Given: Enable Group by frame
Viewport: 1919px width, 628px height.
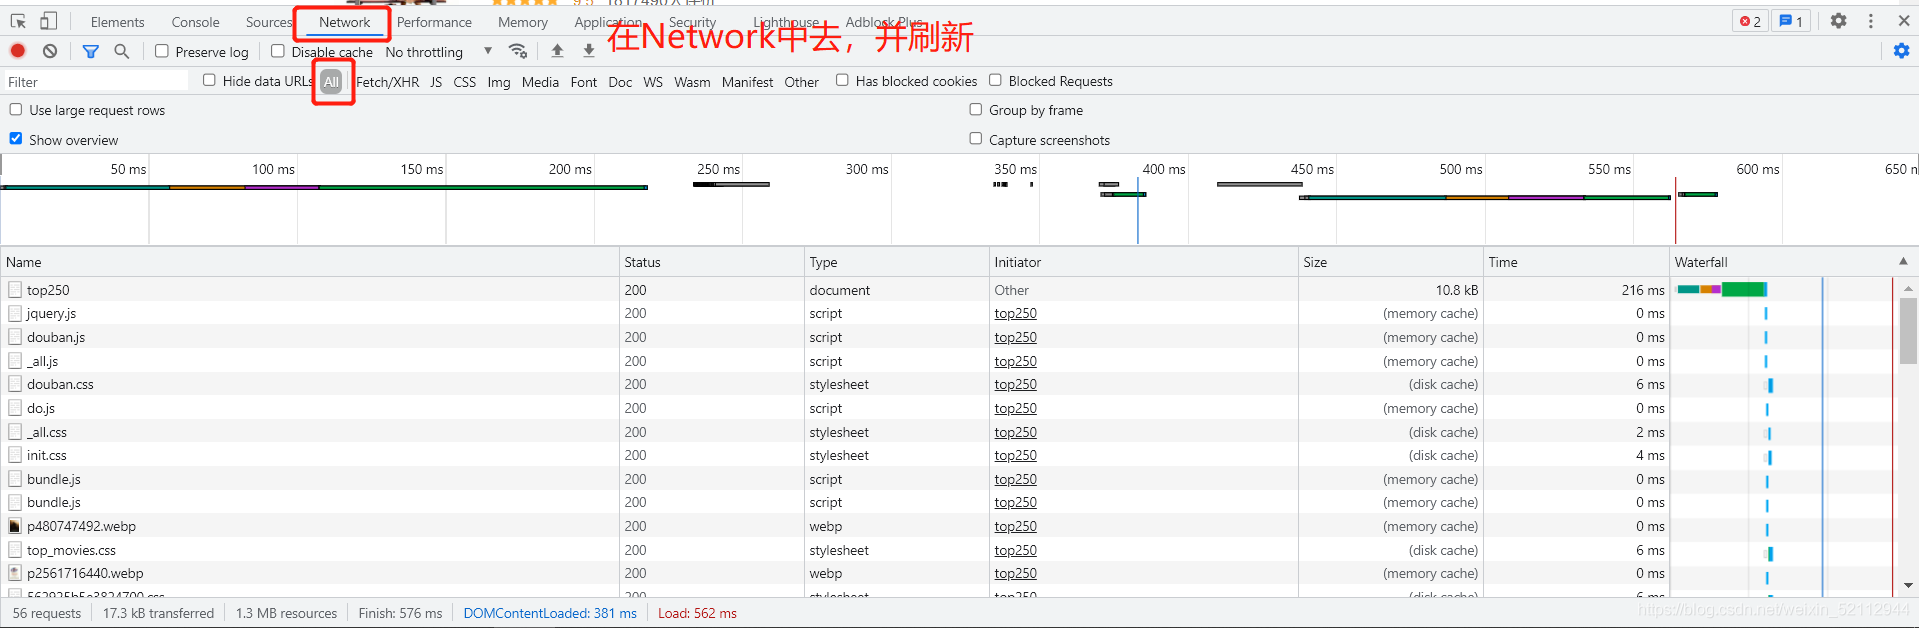Looking at the screenshot, I should coord(976,110).
